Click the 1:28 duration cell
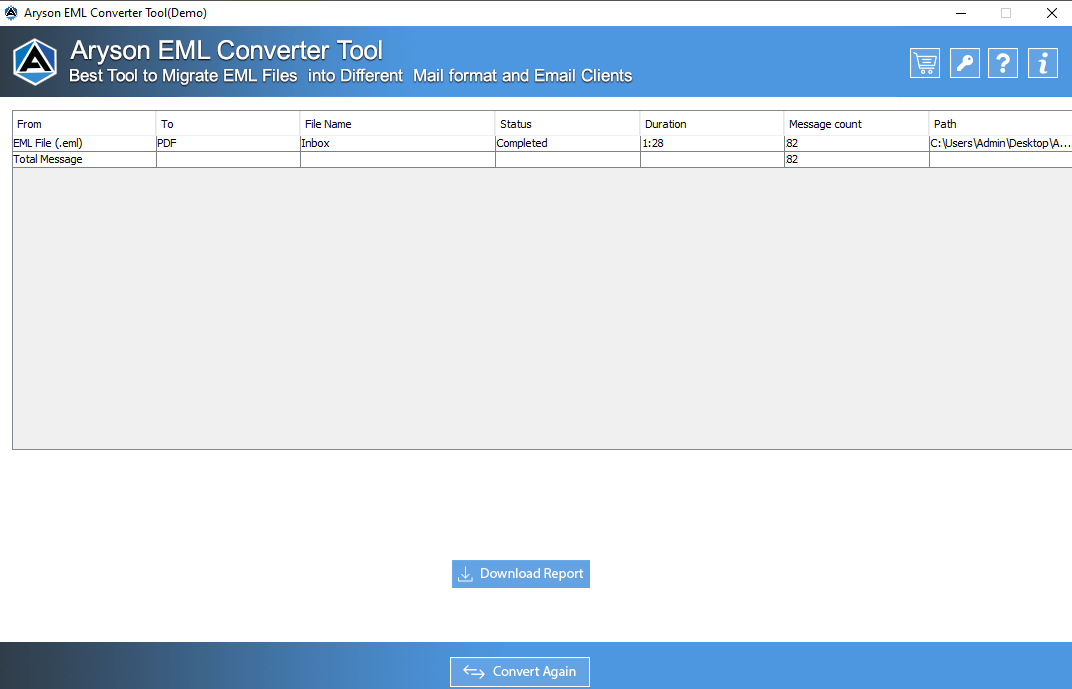 (712, 144)
